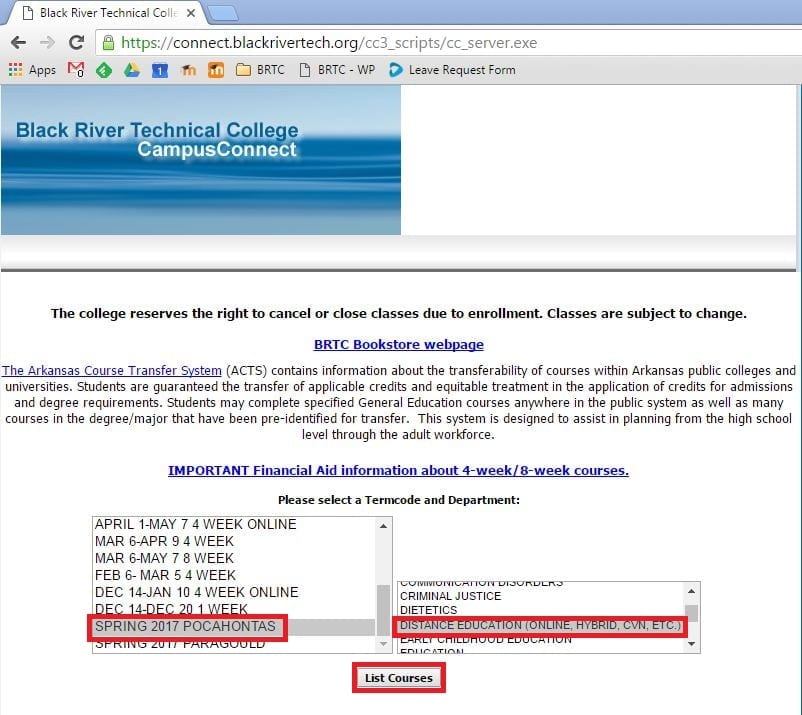Viewport: 802px width, 715px height.
Task: Click the List Courses button
Action: point(398,678)
